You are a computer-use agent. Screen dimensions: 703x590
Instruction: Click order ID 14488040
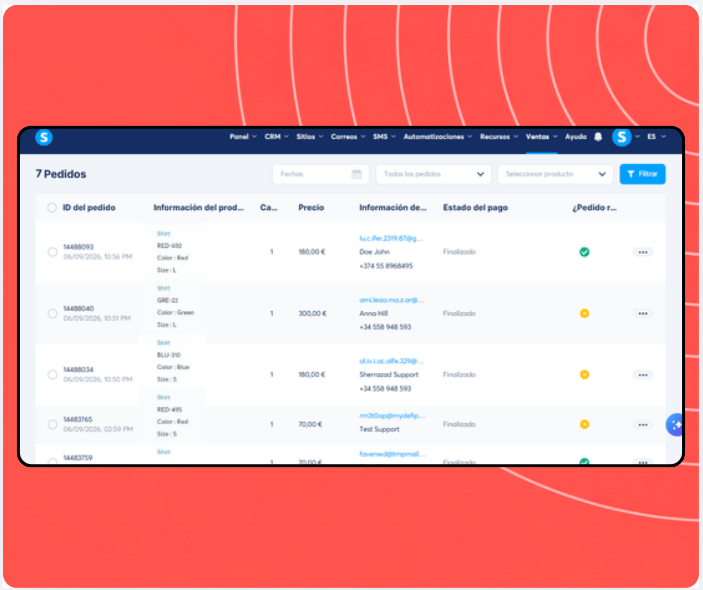pos(78,308)
